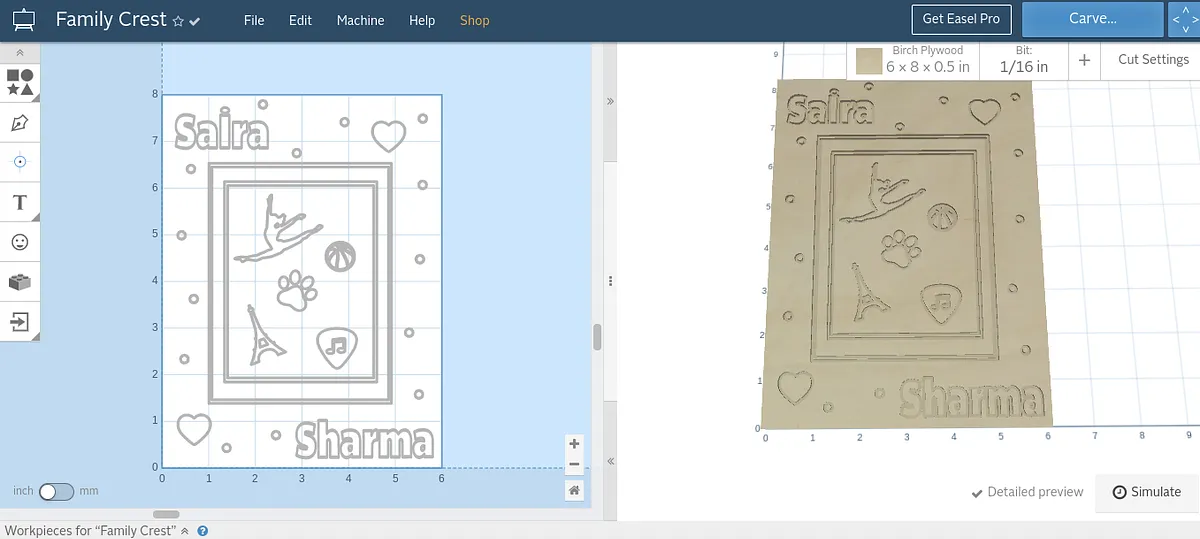Click the Simulate button

pos(1147,492)
